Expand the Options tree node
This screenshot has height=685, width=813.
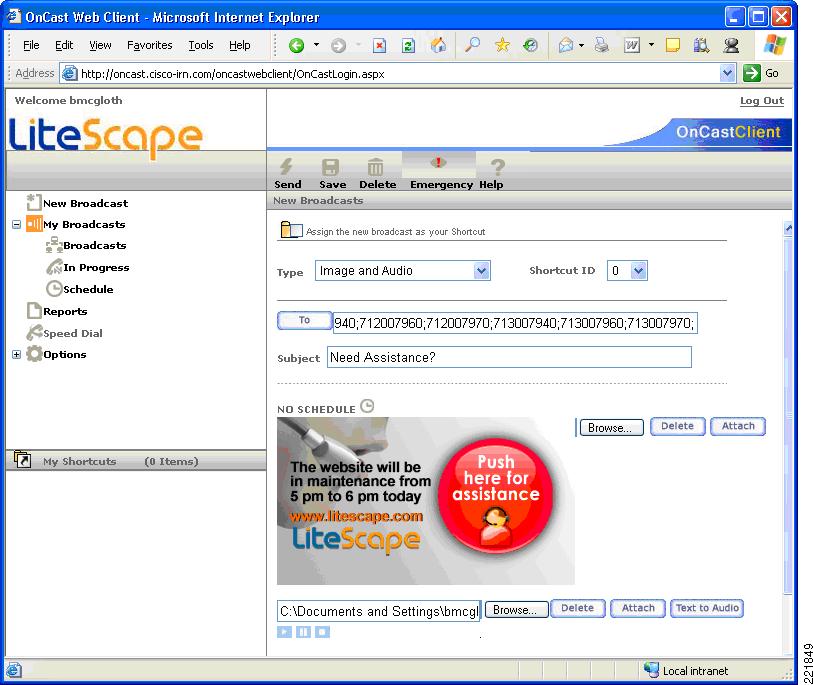tap(17, 355)
